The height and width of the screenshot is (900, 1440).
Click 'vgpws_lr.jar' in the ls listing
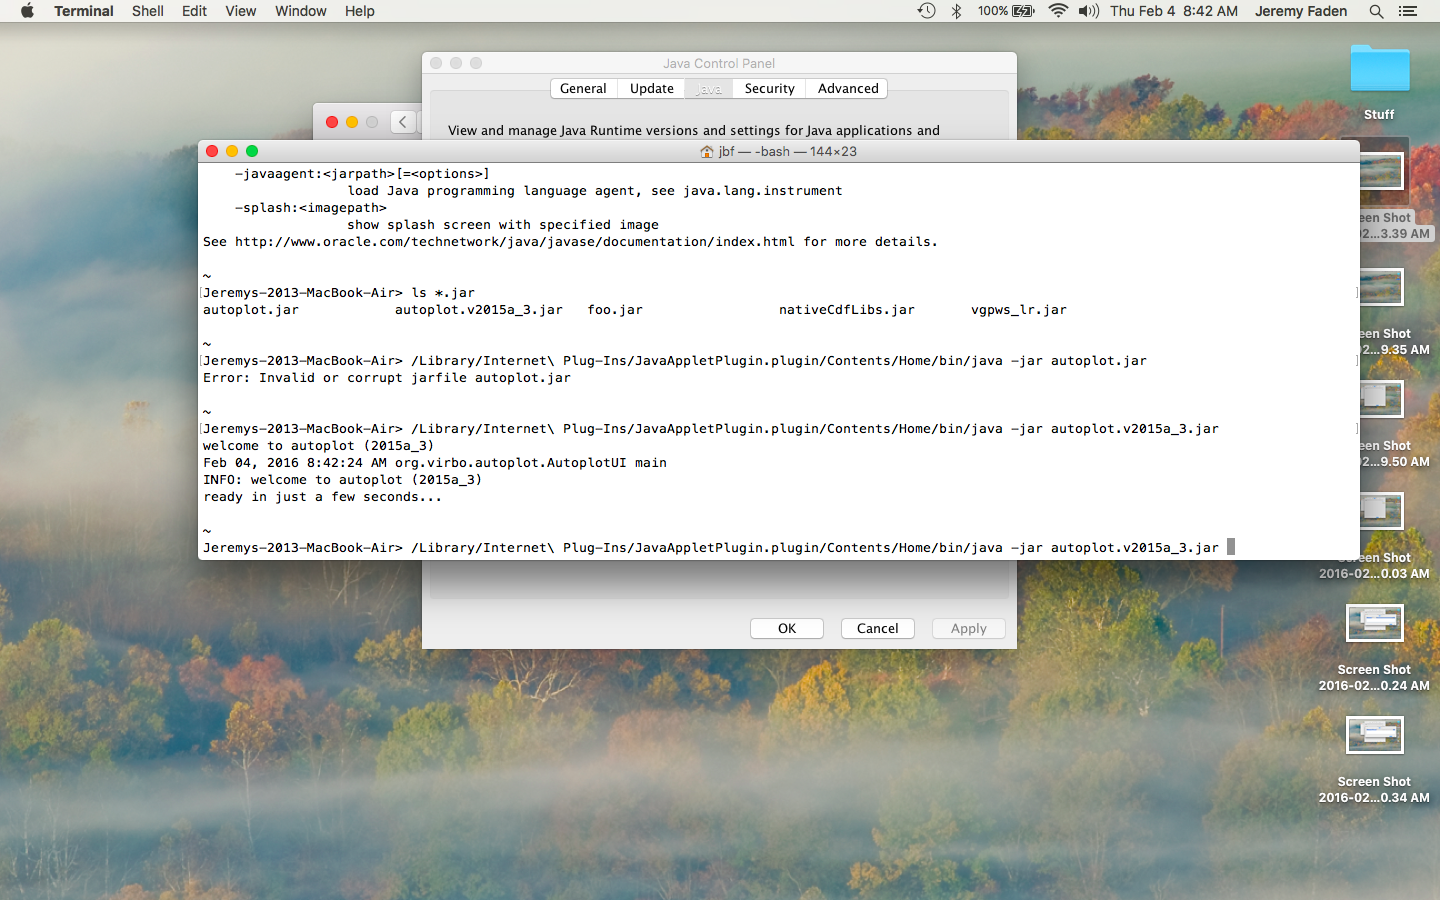pos(1019,310)
